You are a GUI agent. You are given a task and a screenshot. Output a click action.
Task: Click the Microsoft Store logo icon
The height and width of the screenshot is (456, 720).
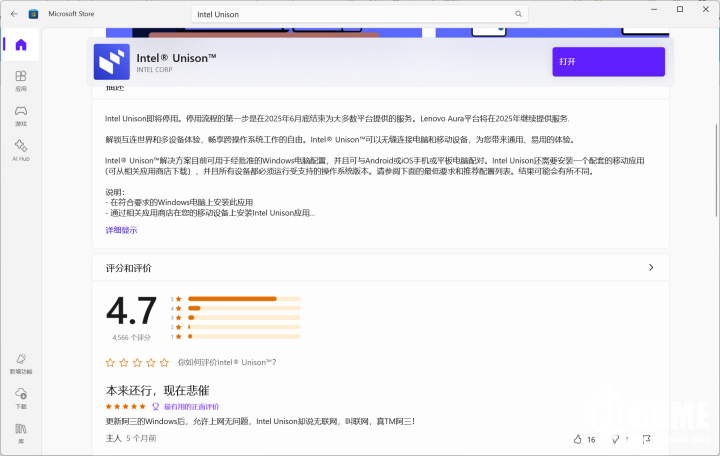point(34,14)
